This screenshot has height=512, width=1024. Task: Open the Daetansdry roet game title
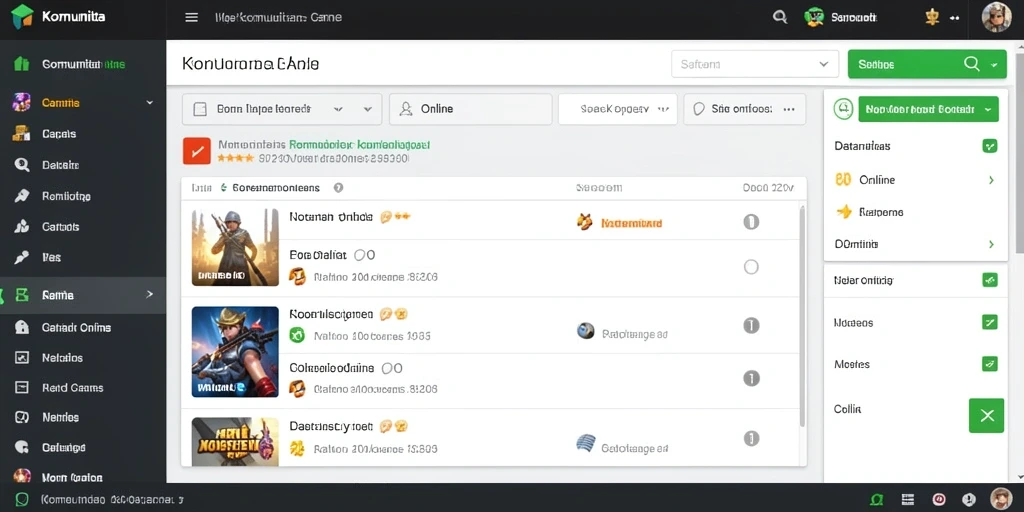click(331, 426)
